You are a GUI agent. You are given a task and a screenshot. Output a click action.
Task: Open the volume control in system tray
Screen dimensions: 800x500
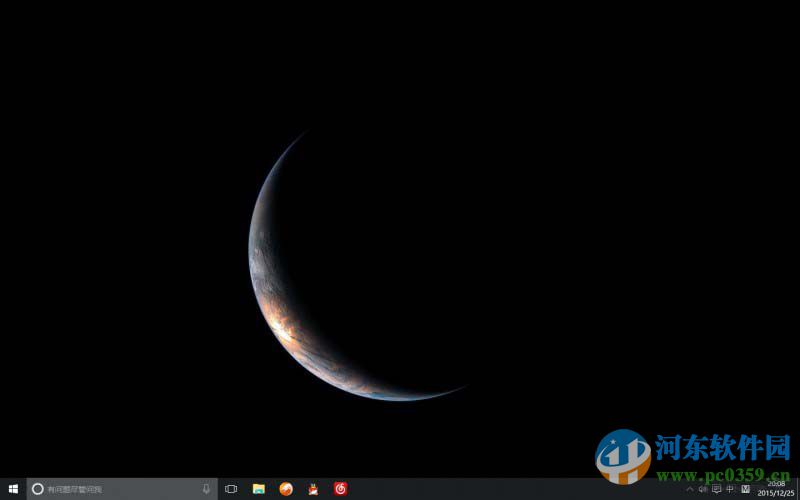(x=703, y=489)
